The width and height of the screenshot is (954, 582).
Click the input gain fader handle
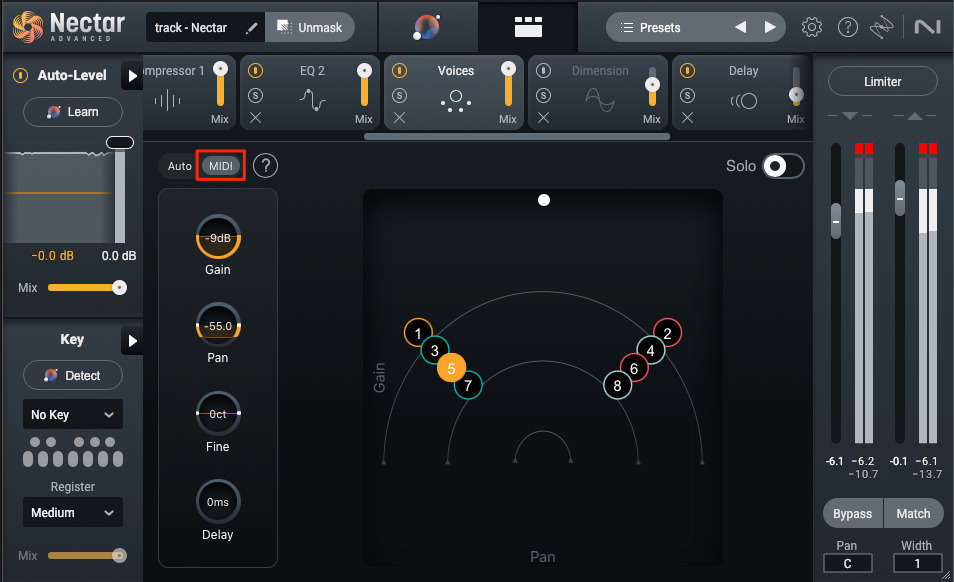836,221
